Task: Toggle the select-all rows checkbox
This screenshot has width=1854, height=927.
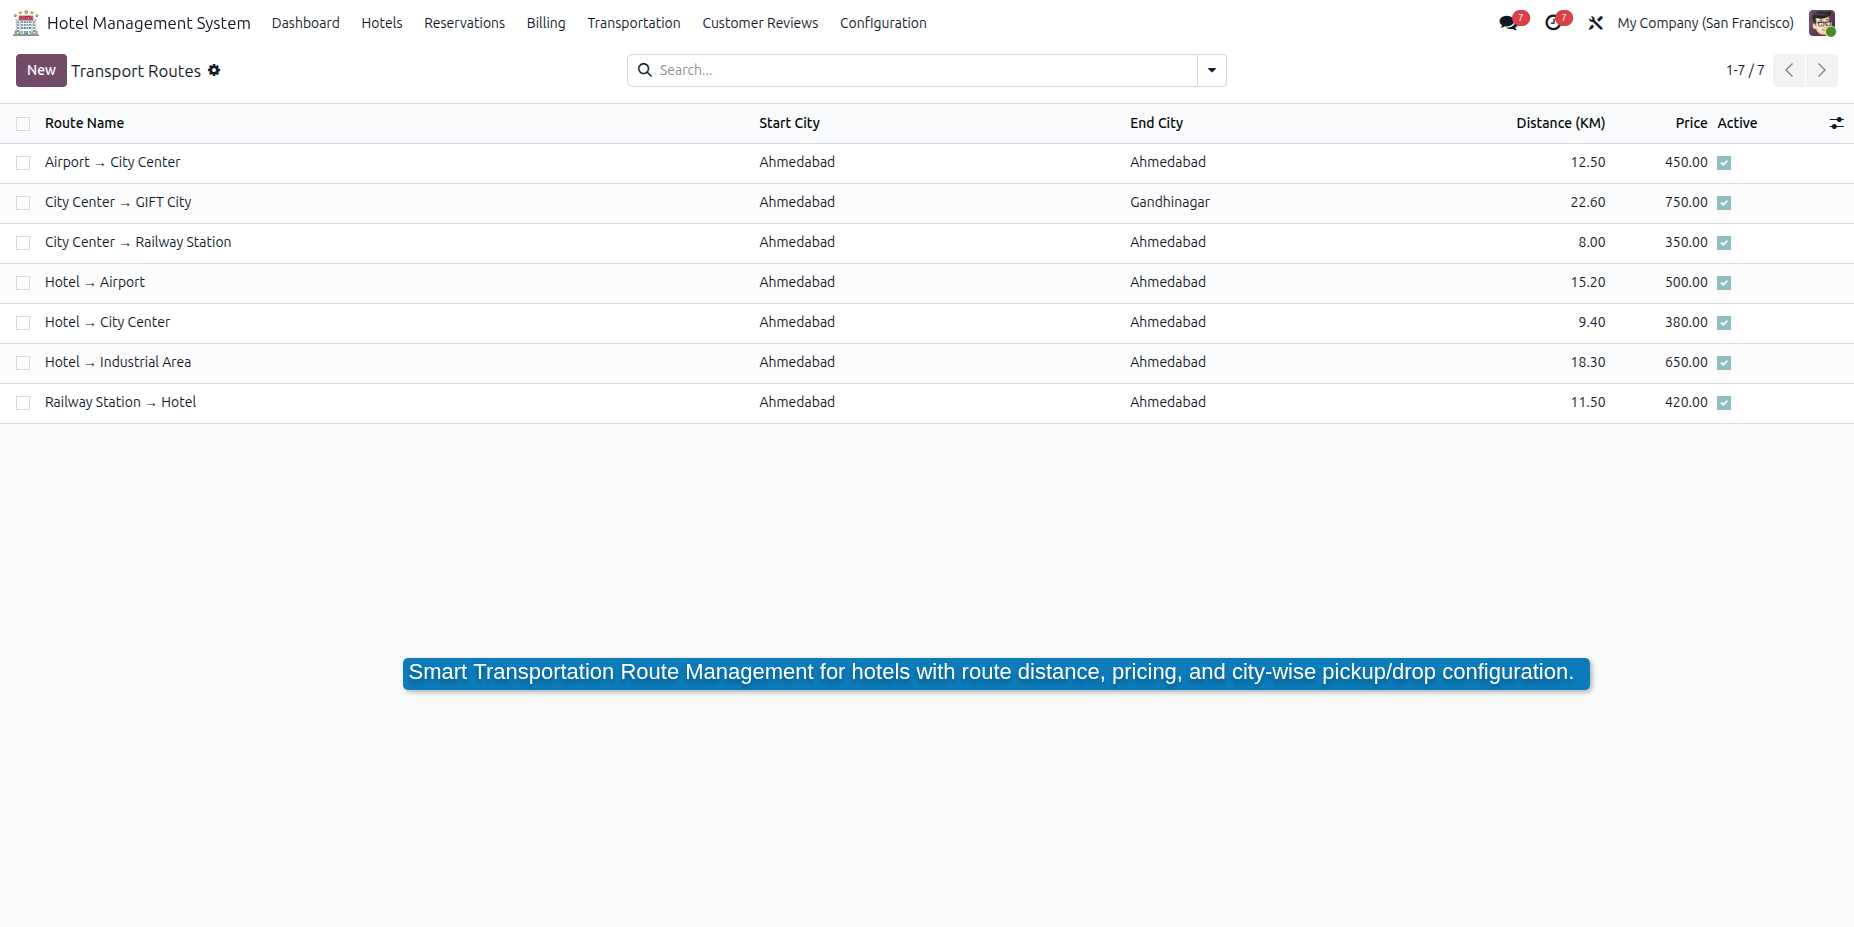Action: 23,124
